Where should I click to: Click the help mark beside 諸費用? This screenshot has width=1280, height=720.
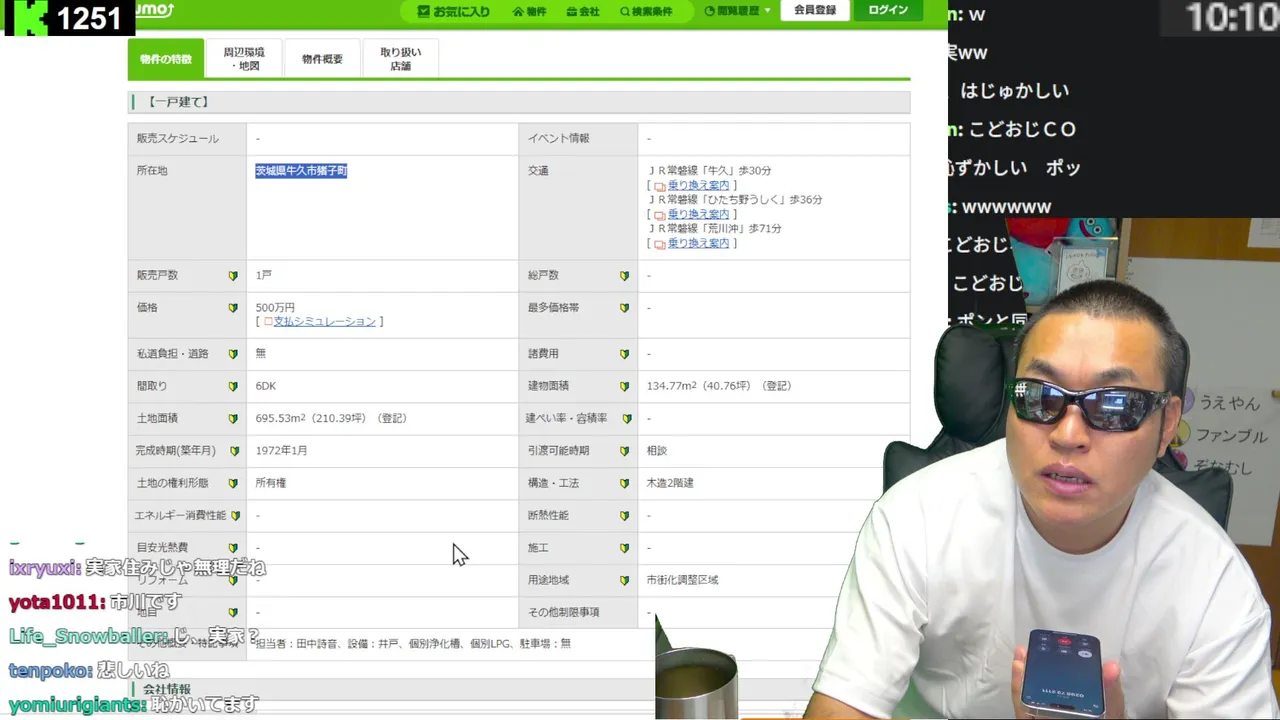624,354
